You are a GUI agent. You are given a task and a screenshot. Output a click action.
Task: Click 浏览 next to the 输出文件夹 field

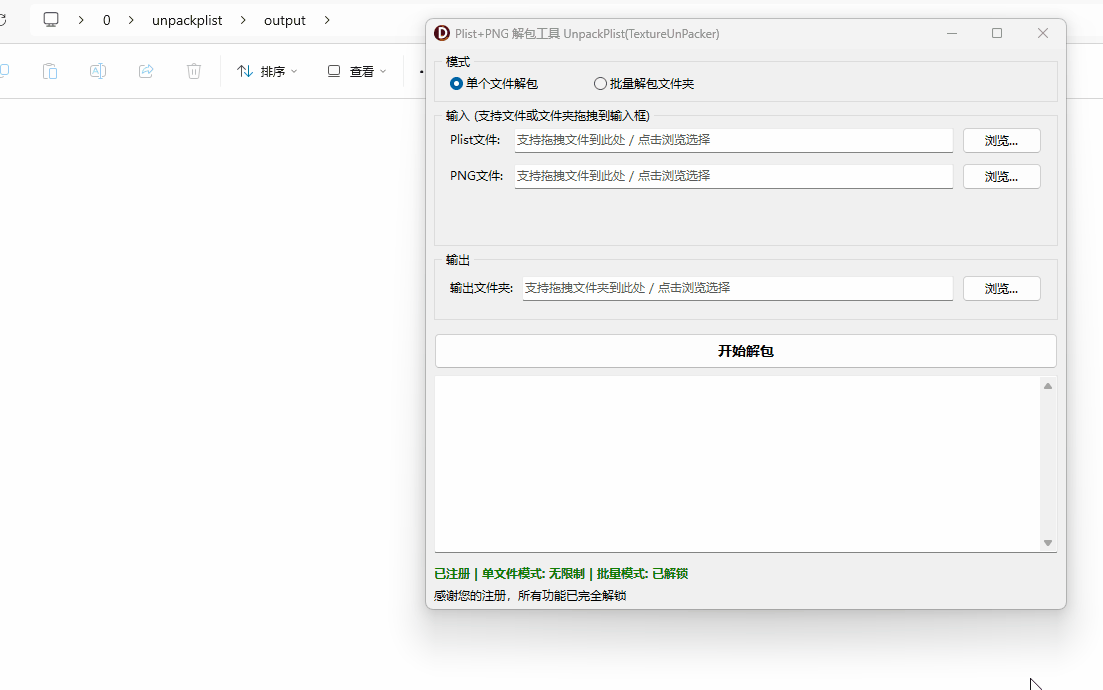pyautogui.click(x=1001, y=288)
